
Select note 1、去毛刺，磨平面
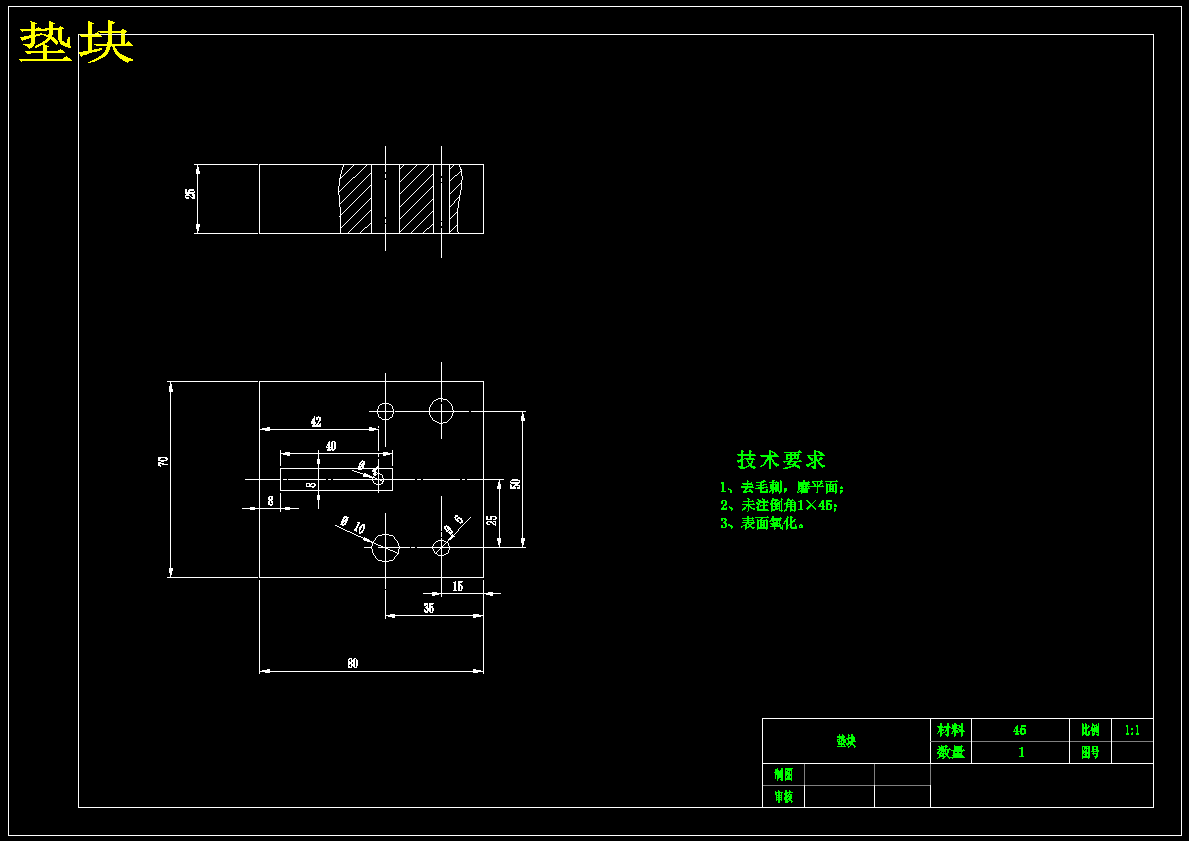click(x=783, y=488)
